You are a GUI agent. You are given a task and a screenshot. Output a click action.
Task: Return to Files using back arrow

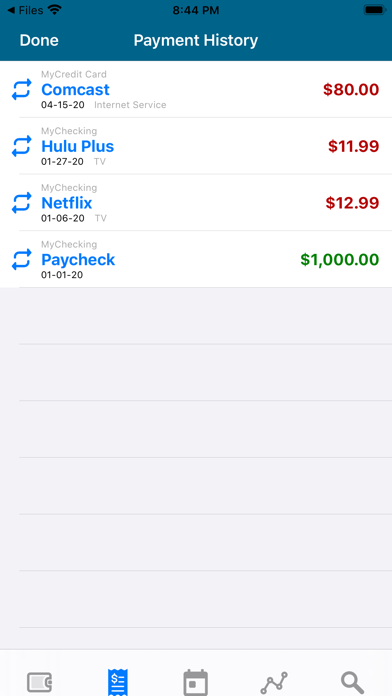pyautogui.click(x=27, y=10)
